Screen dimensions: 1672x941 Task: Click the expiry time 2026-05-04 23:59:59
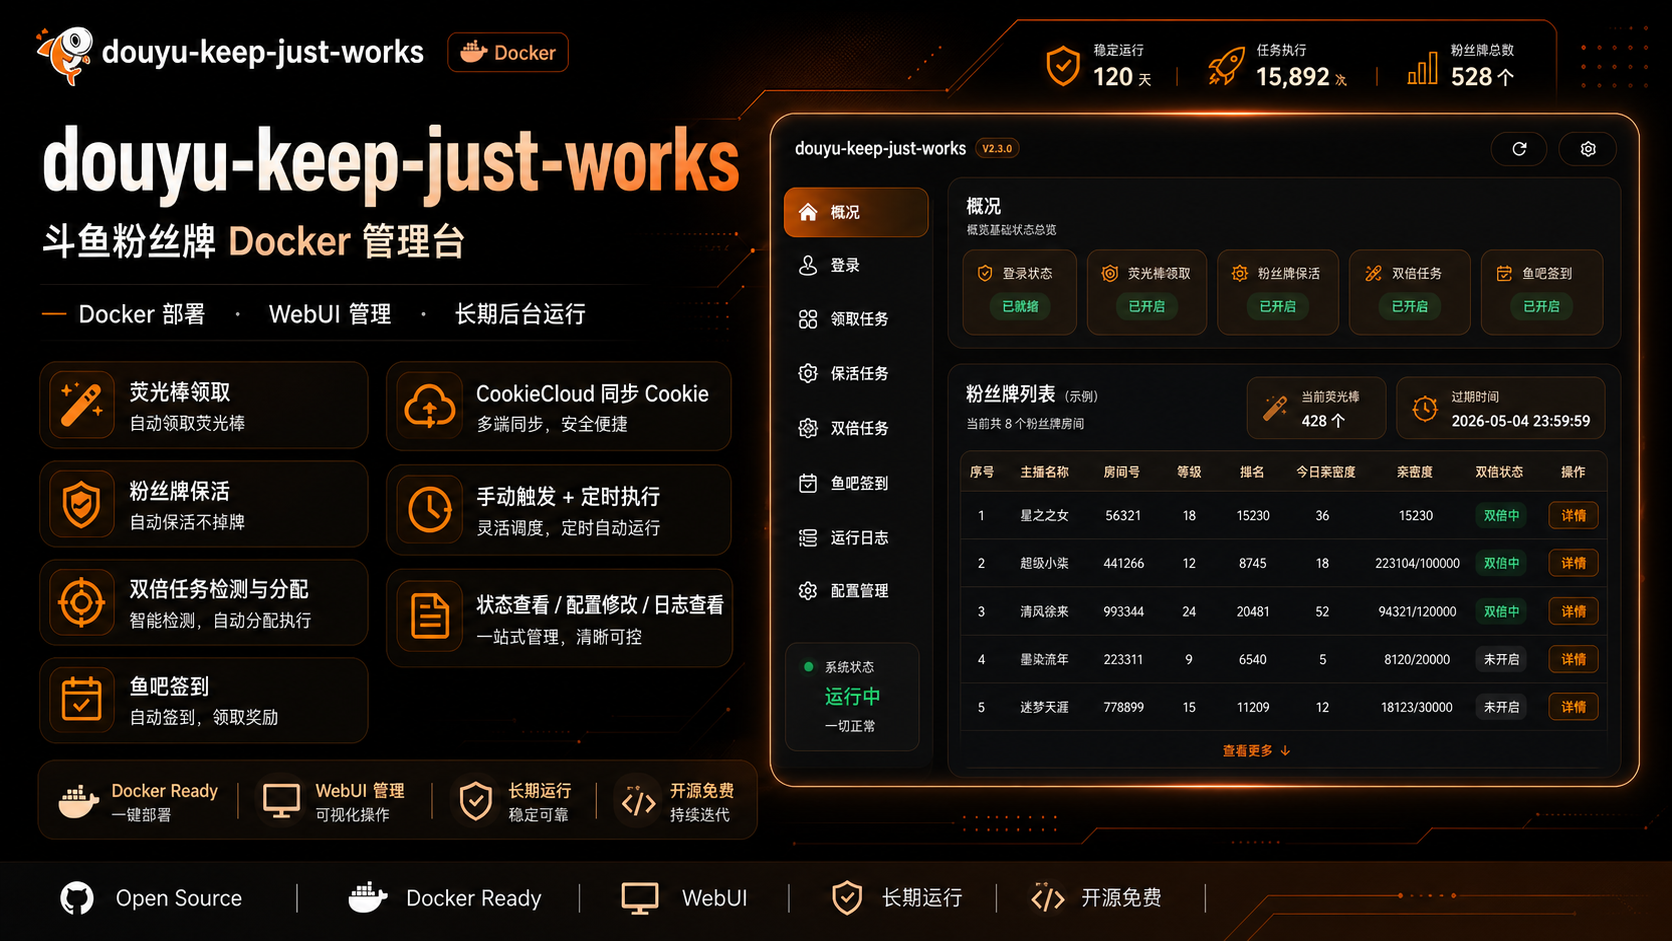pyautogui.click(x=1520, y=421)
